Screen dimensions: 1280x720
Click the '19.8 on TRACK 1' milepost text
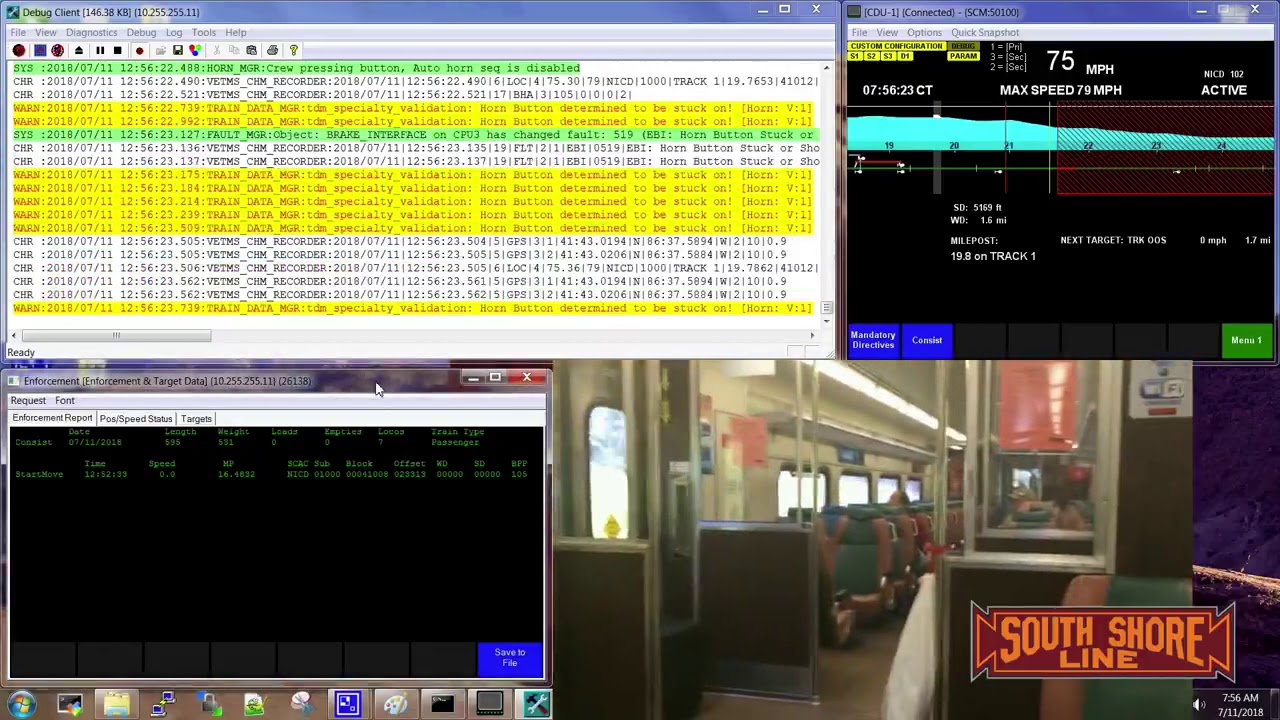[993, 256]
